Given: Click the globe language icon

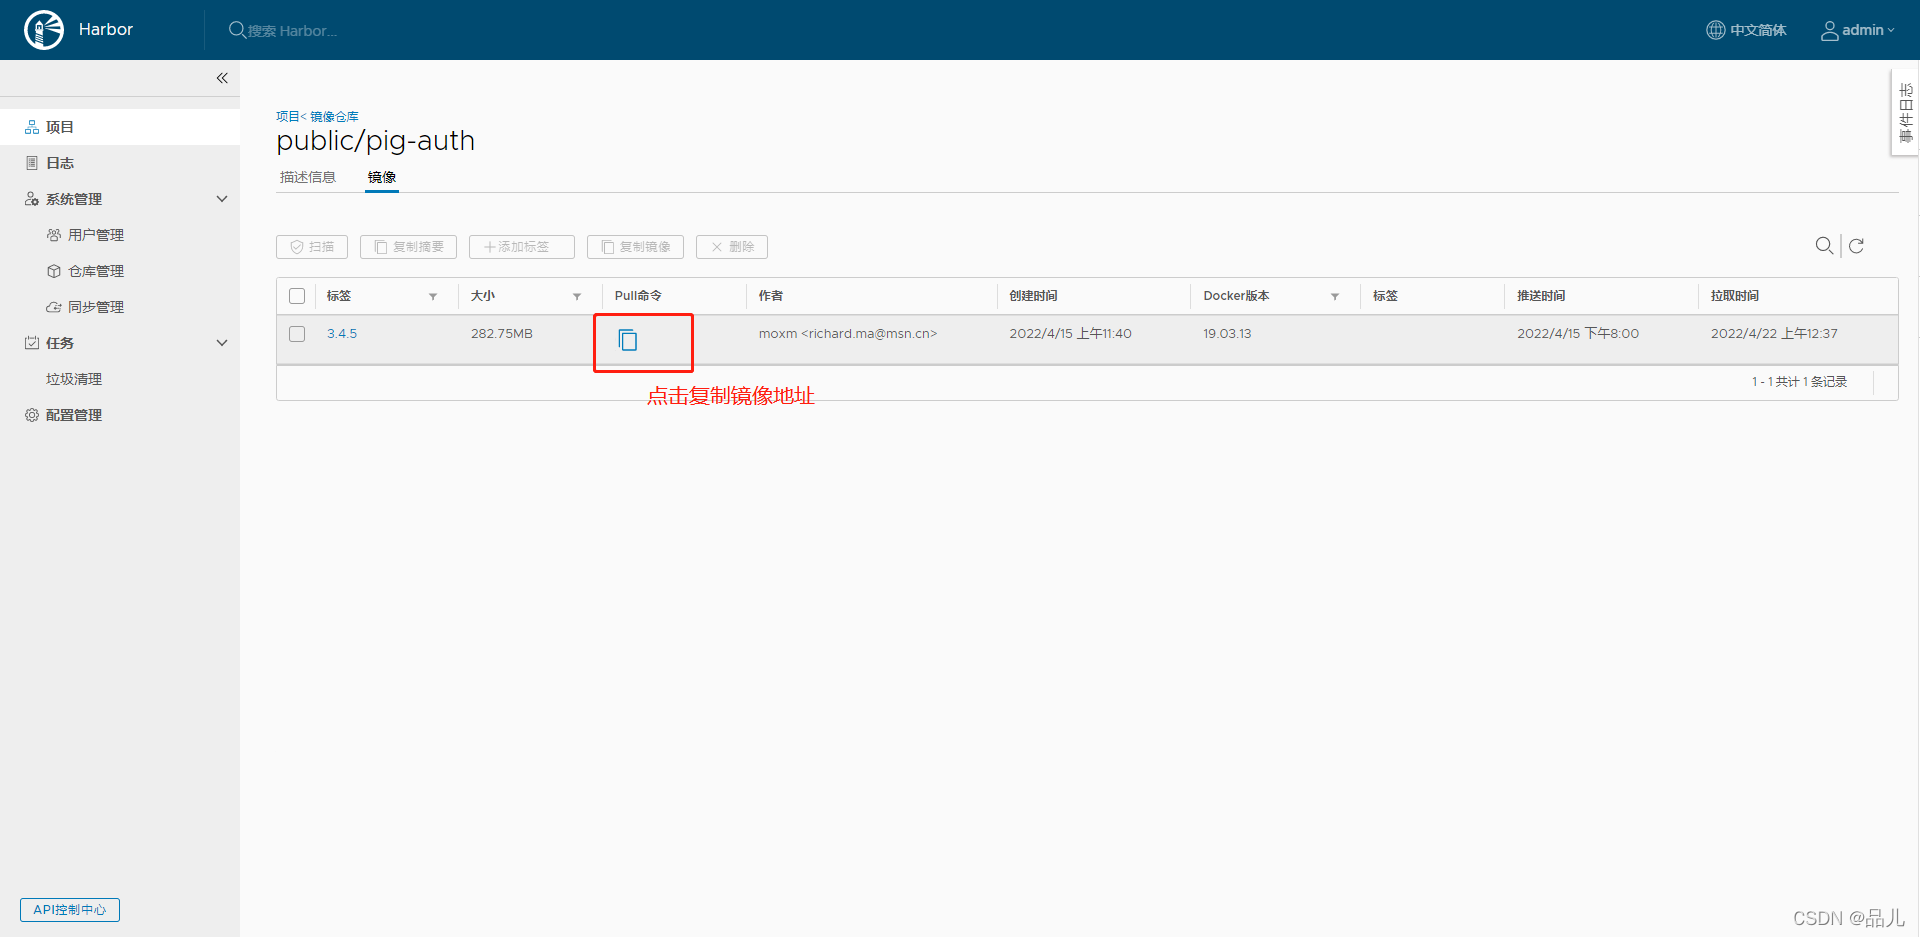Looking at the screenshot, I should (x=1716, y=30).
